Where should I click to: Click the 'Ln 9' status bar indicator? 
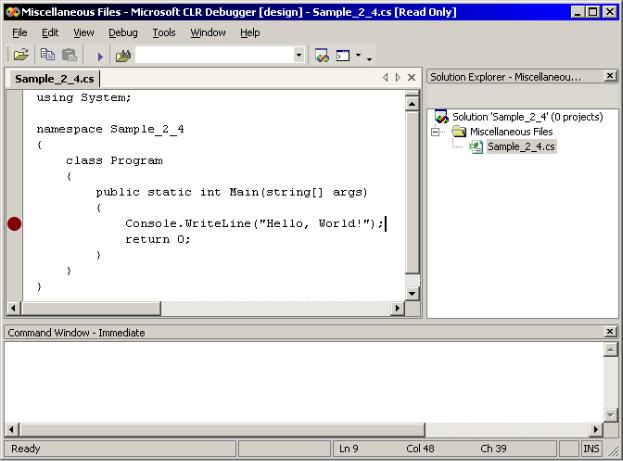[x=348, y=449]
